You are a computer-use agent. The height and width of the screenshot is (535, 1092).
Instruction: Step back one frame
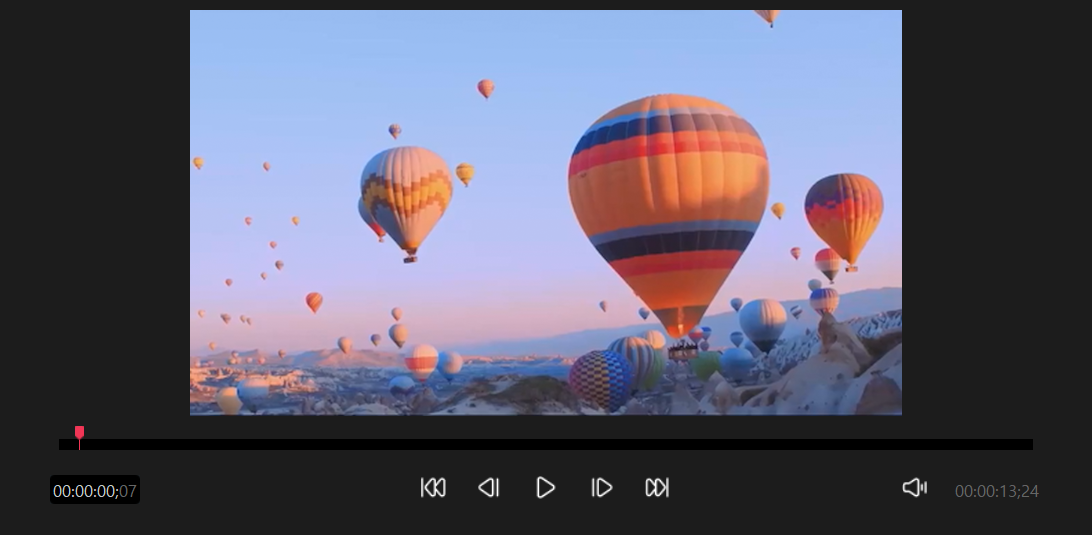[x=488, y=488]
